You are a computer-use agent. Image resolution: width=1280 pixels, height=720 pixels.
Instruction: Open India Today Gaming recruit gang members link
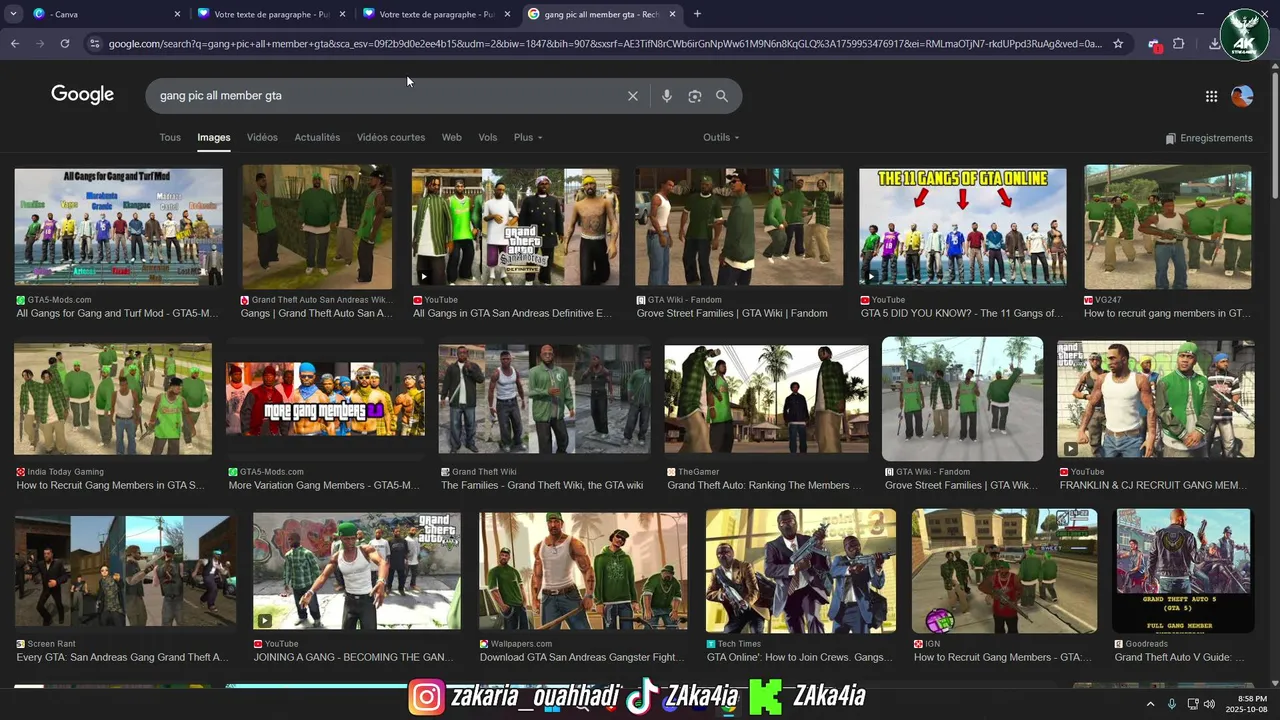[110, 485]
